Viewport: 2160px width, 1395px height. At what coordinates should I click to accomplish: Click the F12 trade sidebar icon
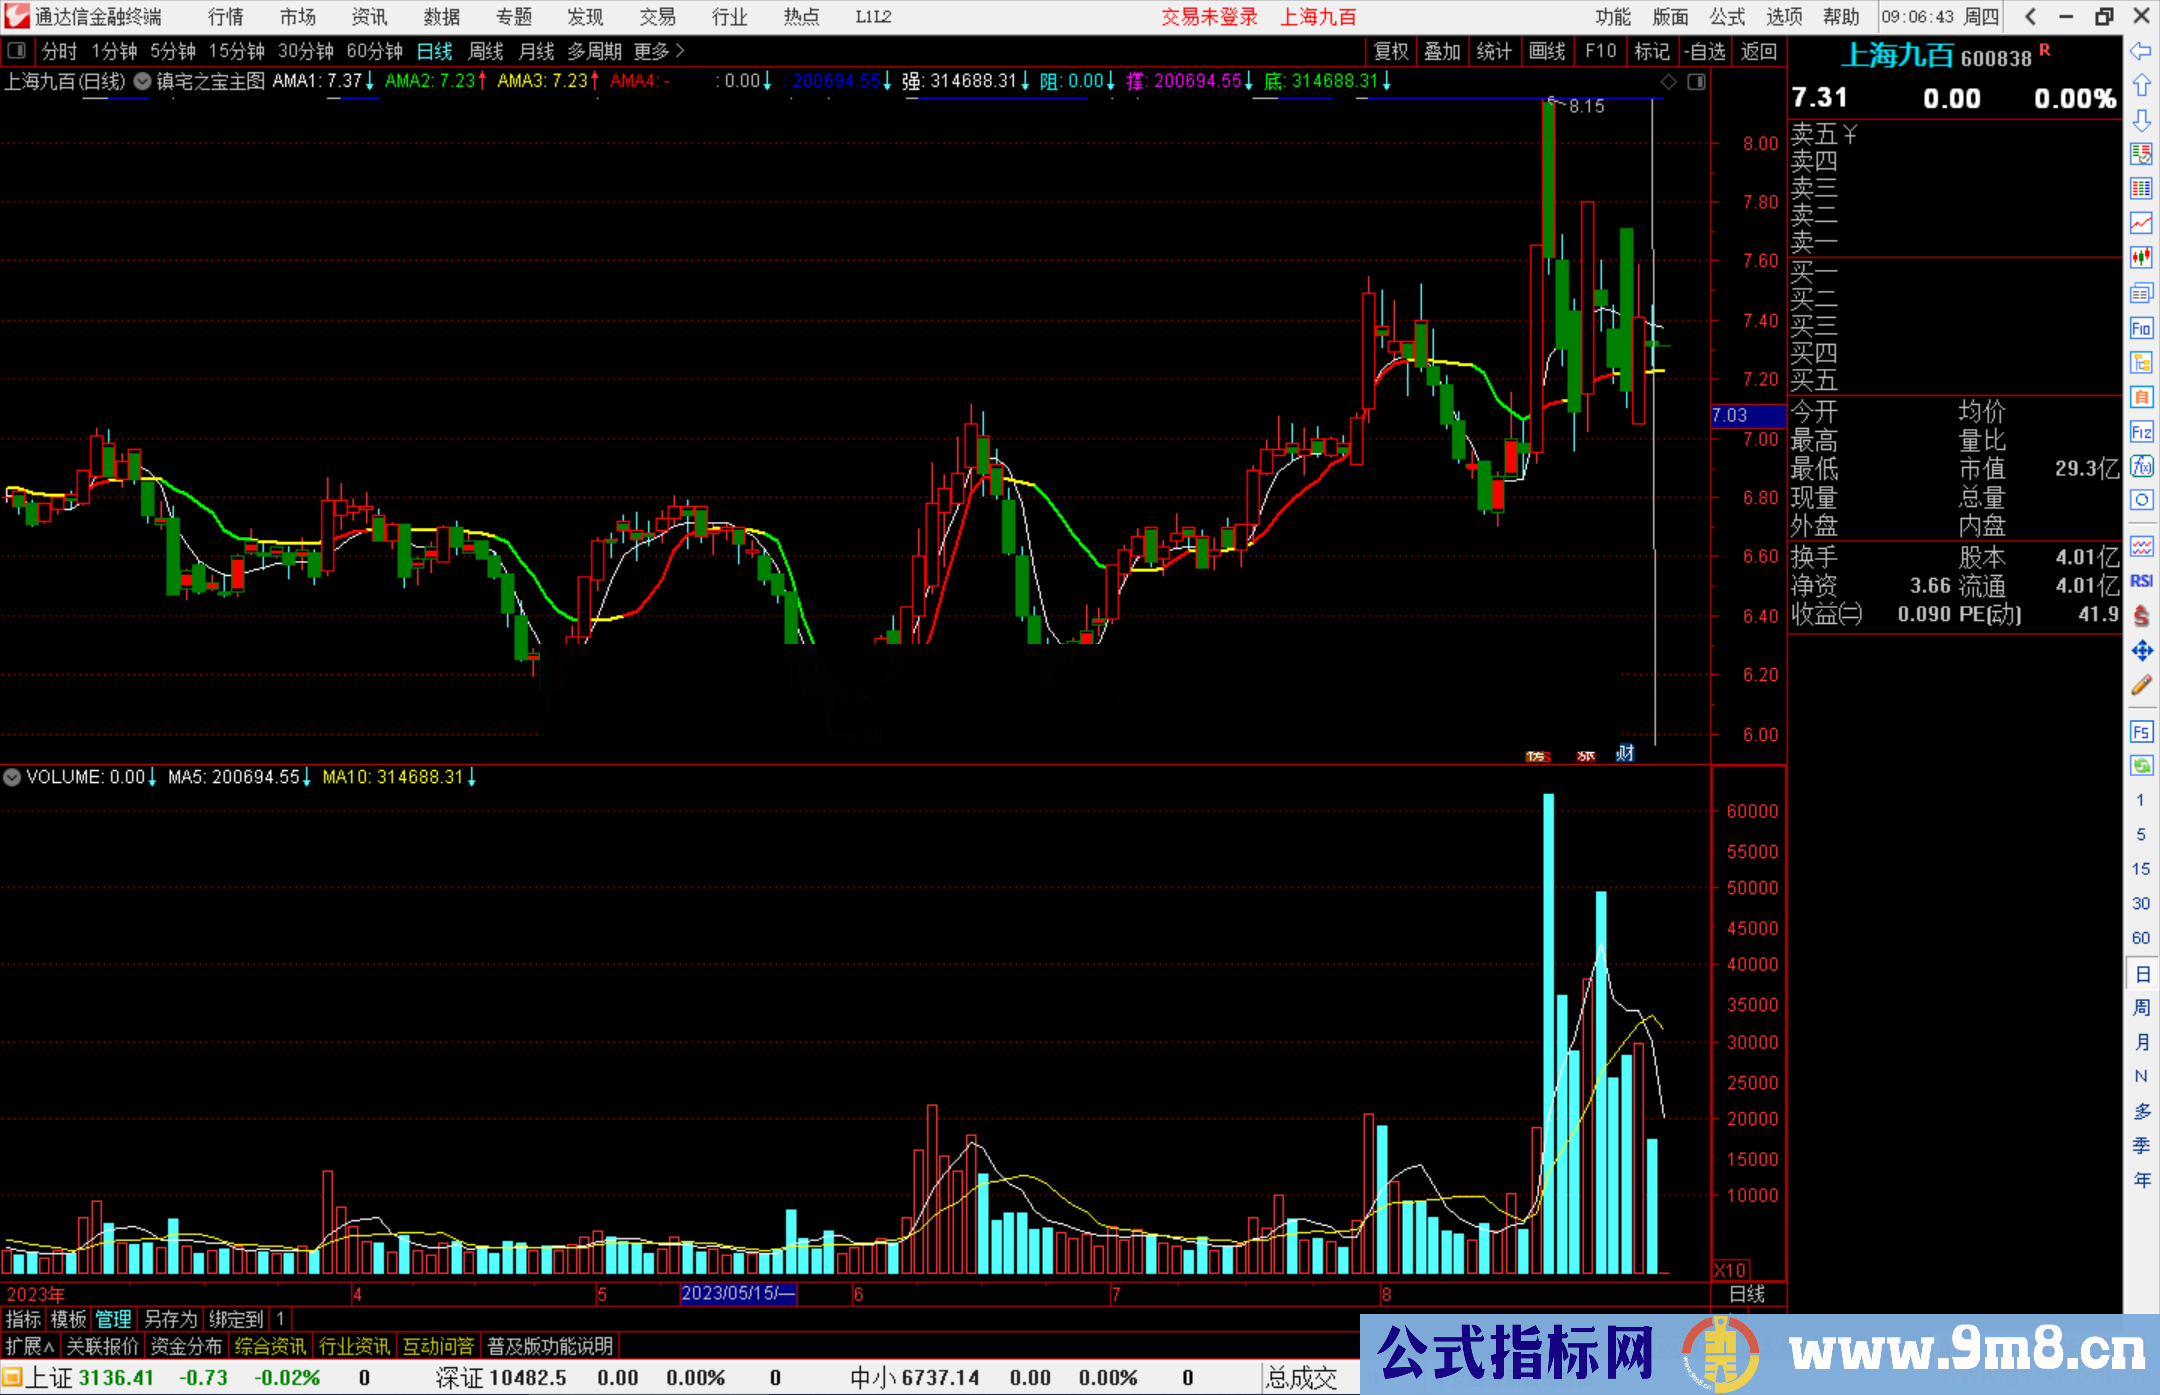[2141, 432]
